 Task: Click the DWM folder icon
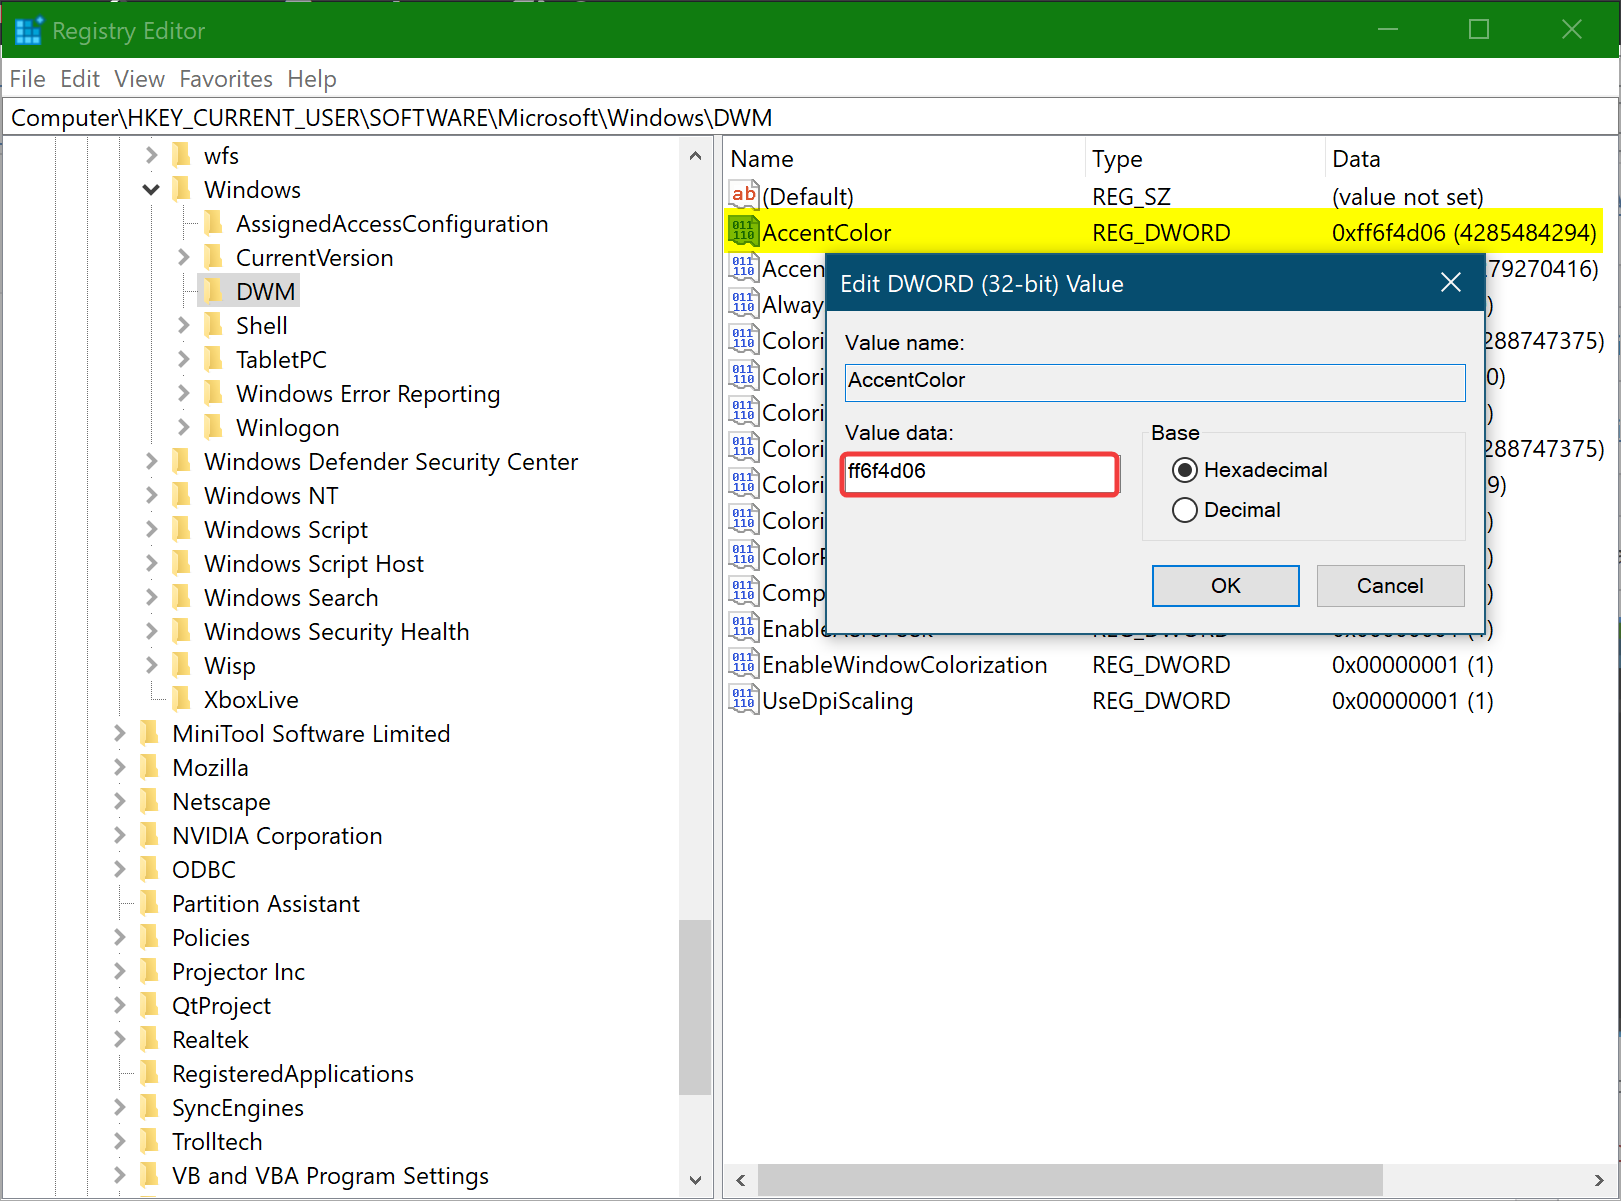pos(213,291)
